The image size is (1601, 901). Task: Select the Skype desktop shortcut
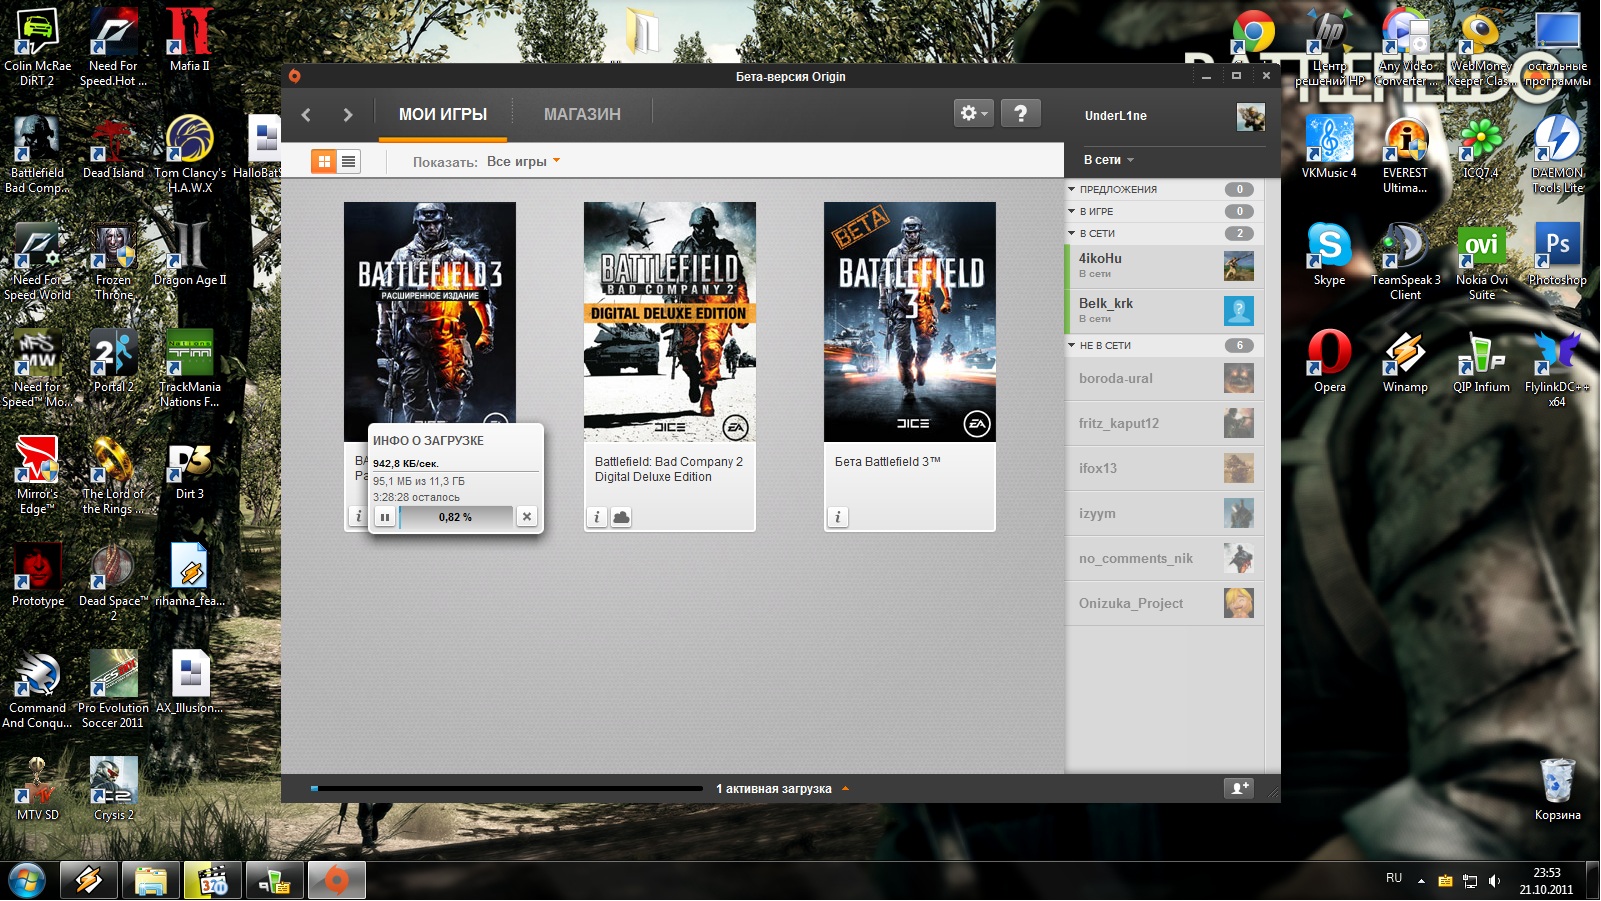(x=1329, y=254)
